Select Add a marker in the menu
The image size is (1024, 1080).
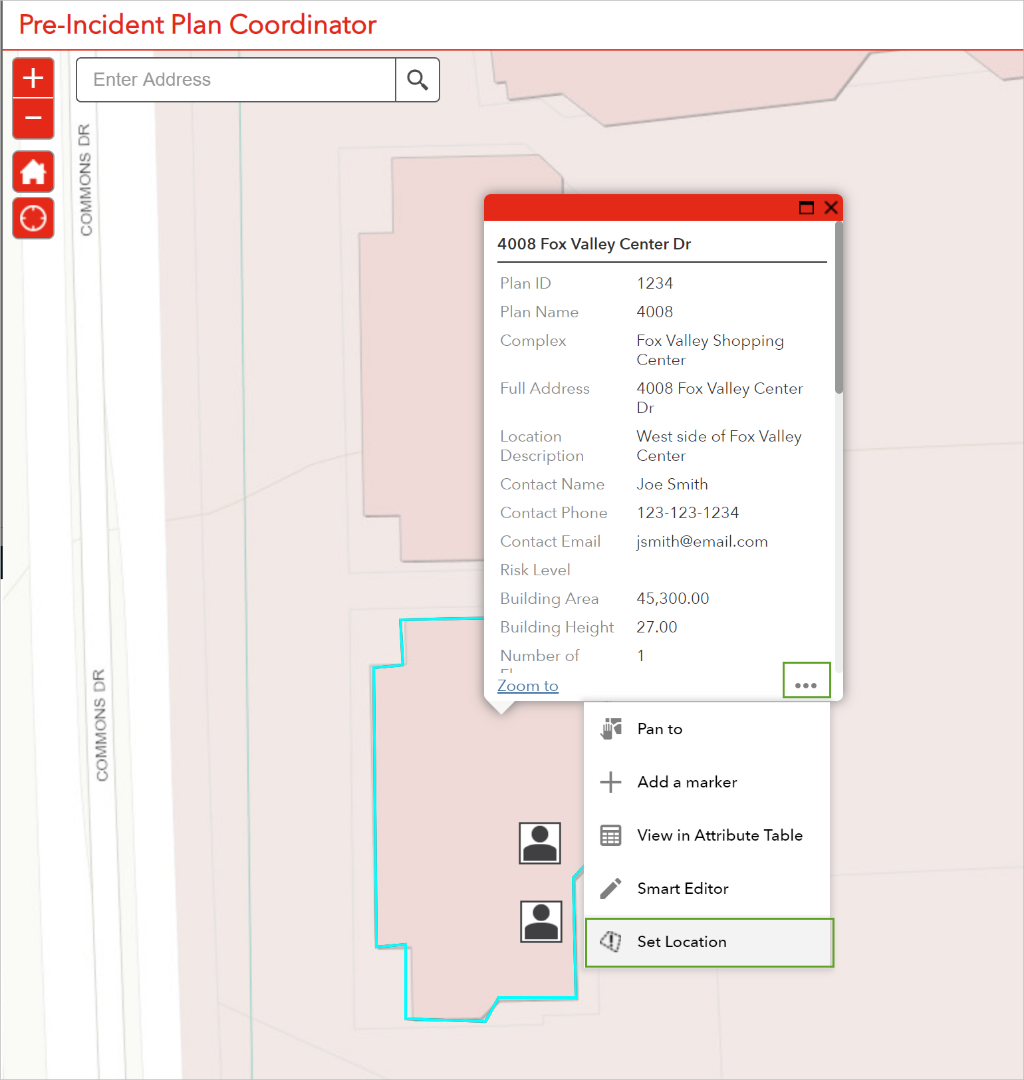coord(687,782)
